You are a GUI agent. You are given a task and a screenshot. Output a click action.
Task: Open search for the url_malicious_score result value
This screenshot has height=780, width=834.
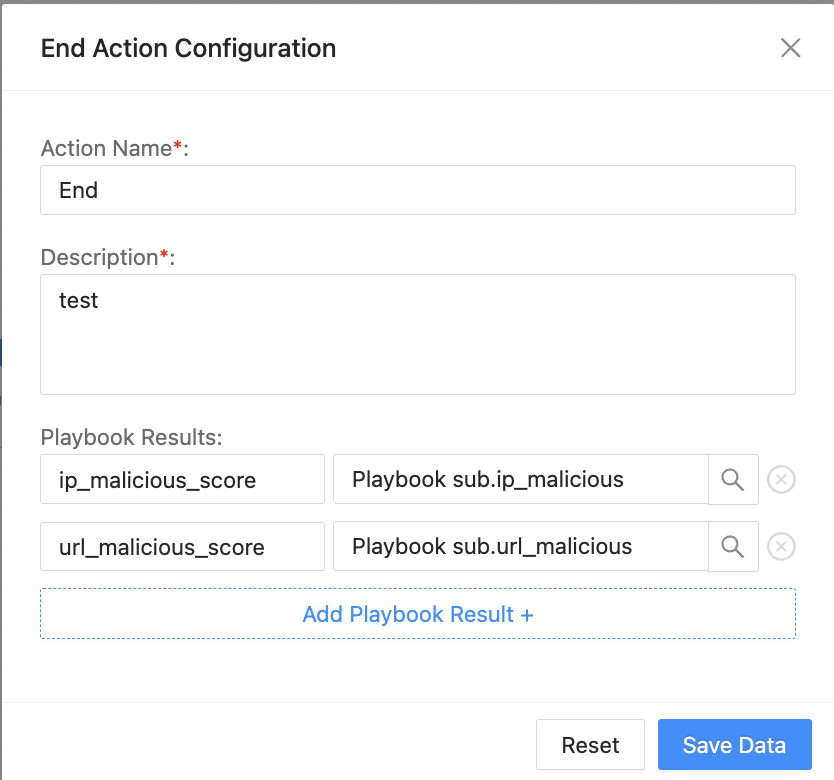733,546
